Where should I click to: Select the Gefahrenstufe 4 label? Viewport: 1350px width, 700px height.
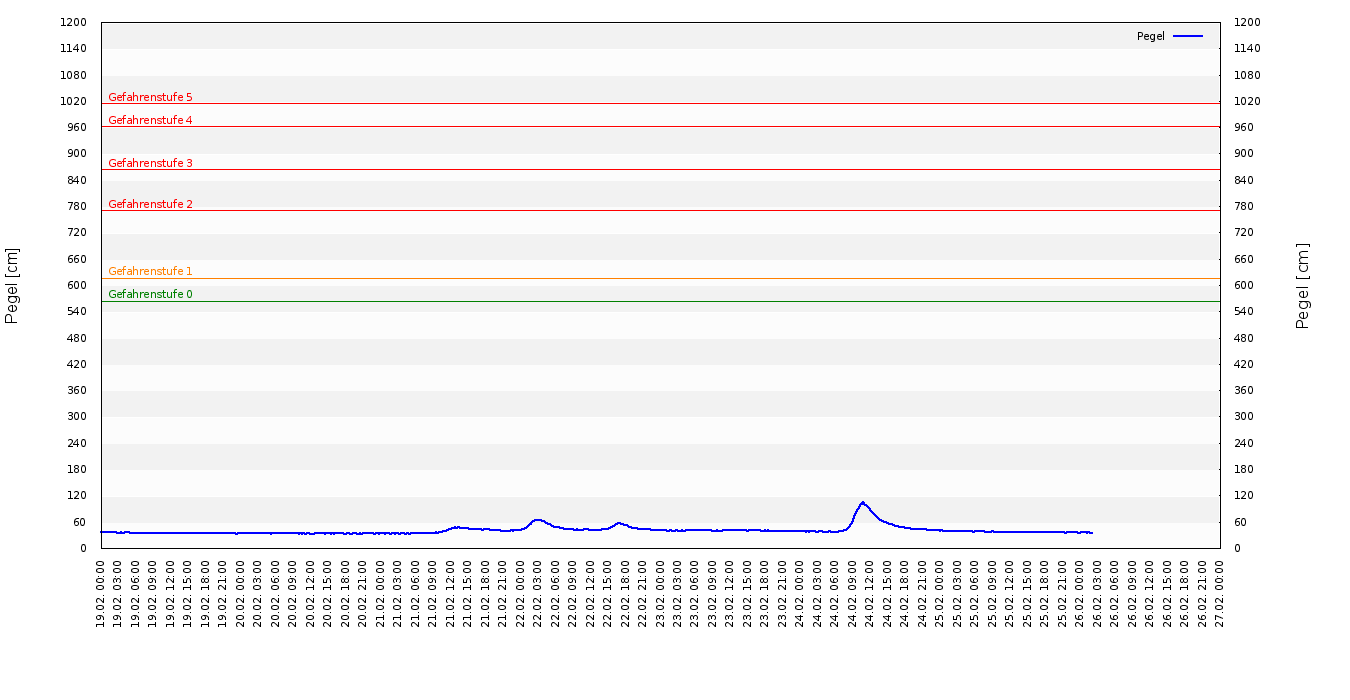pos(150,120)
